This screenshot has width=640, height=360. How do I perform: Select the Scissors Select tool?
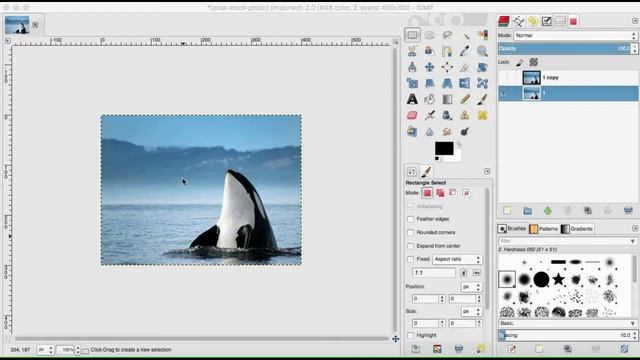point(412,51)
